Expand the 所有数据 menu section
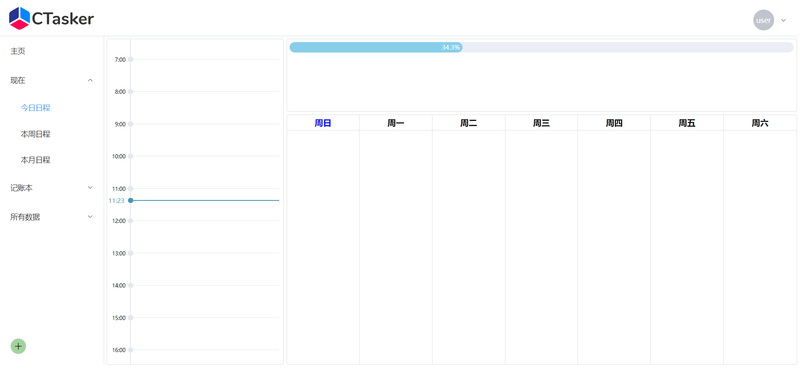 tap(52, 217)
